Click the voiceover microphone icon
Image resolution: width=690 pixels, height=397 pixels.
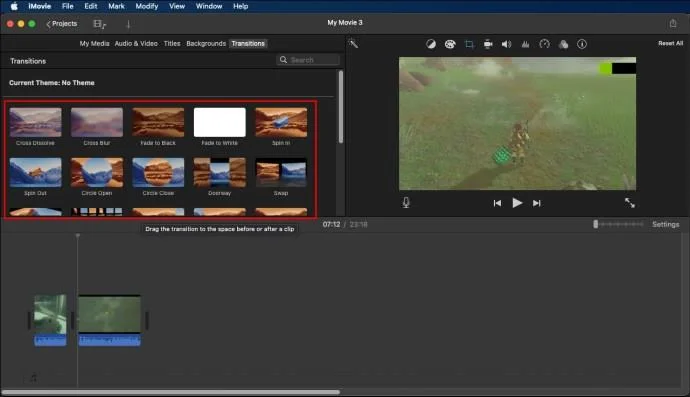point(406,202)
